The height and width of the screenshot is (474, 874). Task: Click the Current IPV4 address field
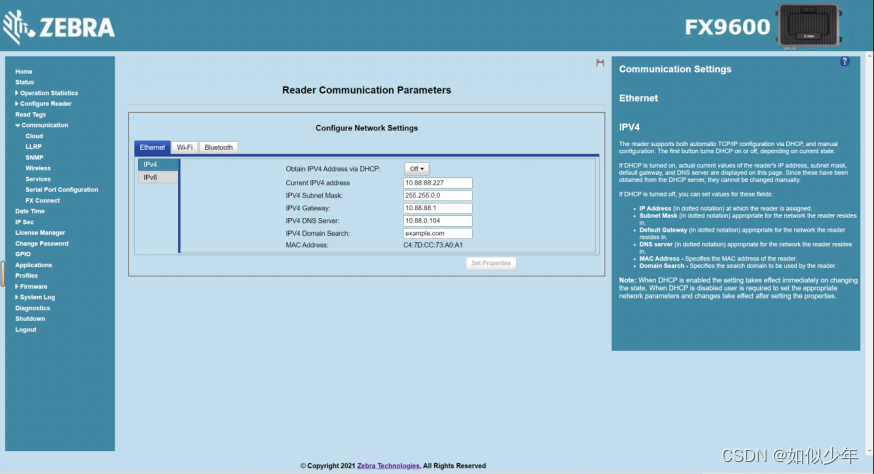pyautogui.click(x=438, y=183)
